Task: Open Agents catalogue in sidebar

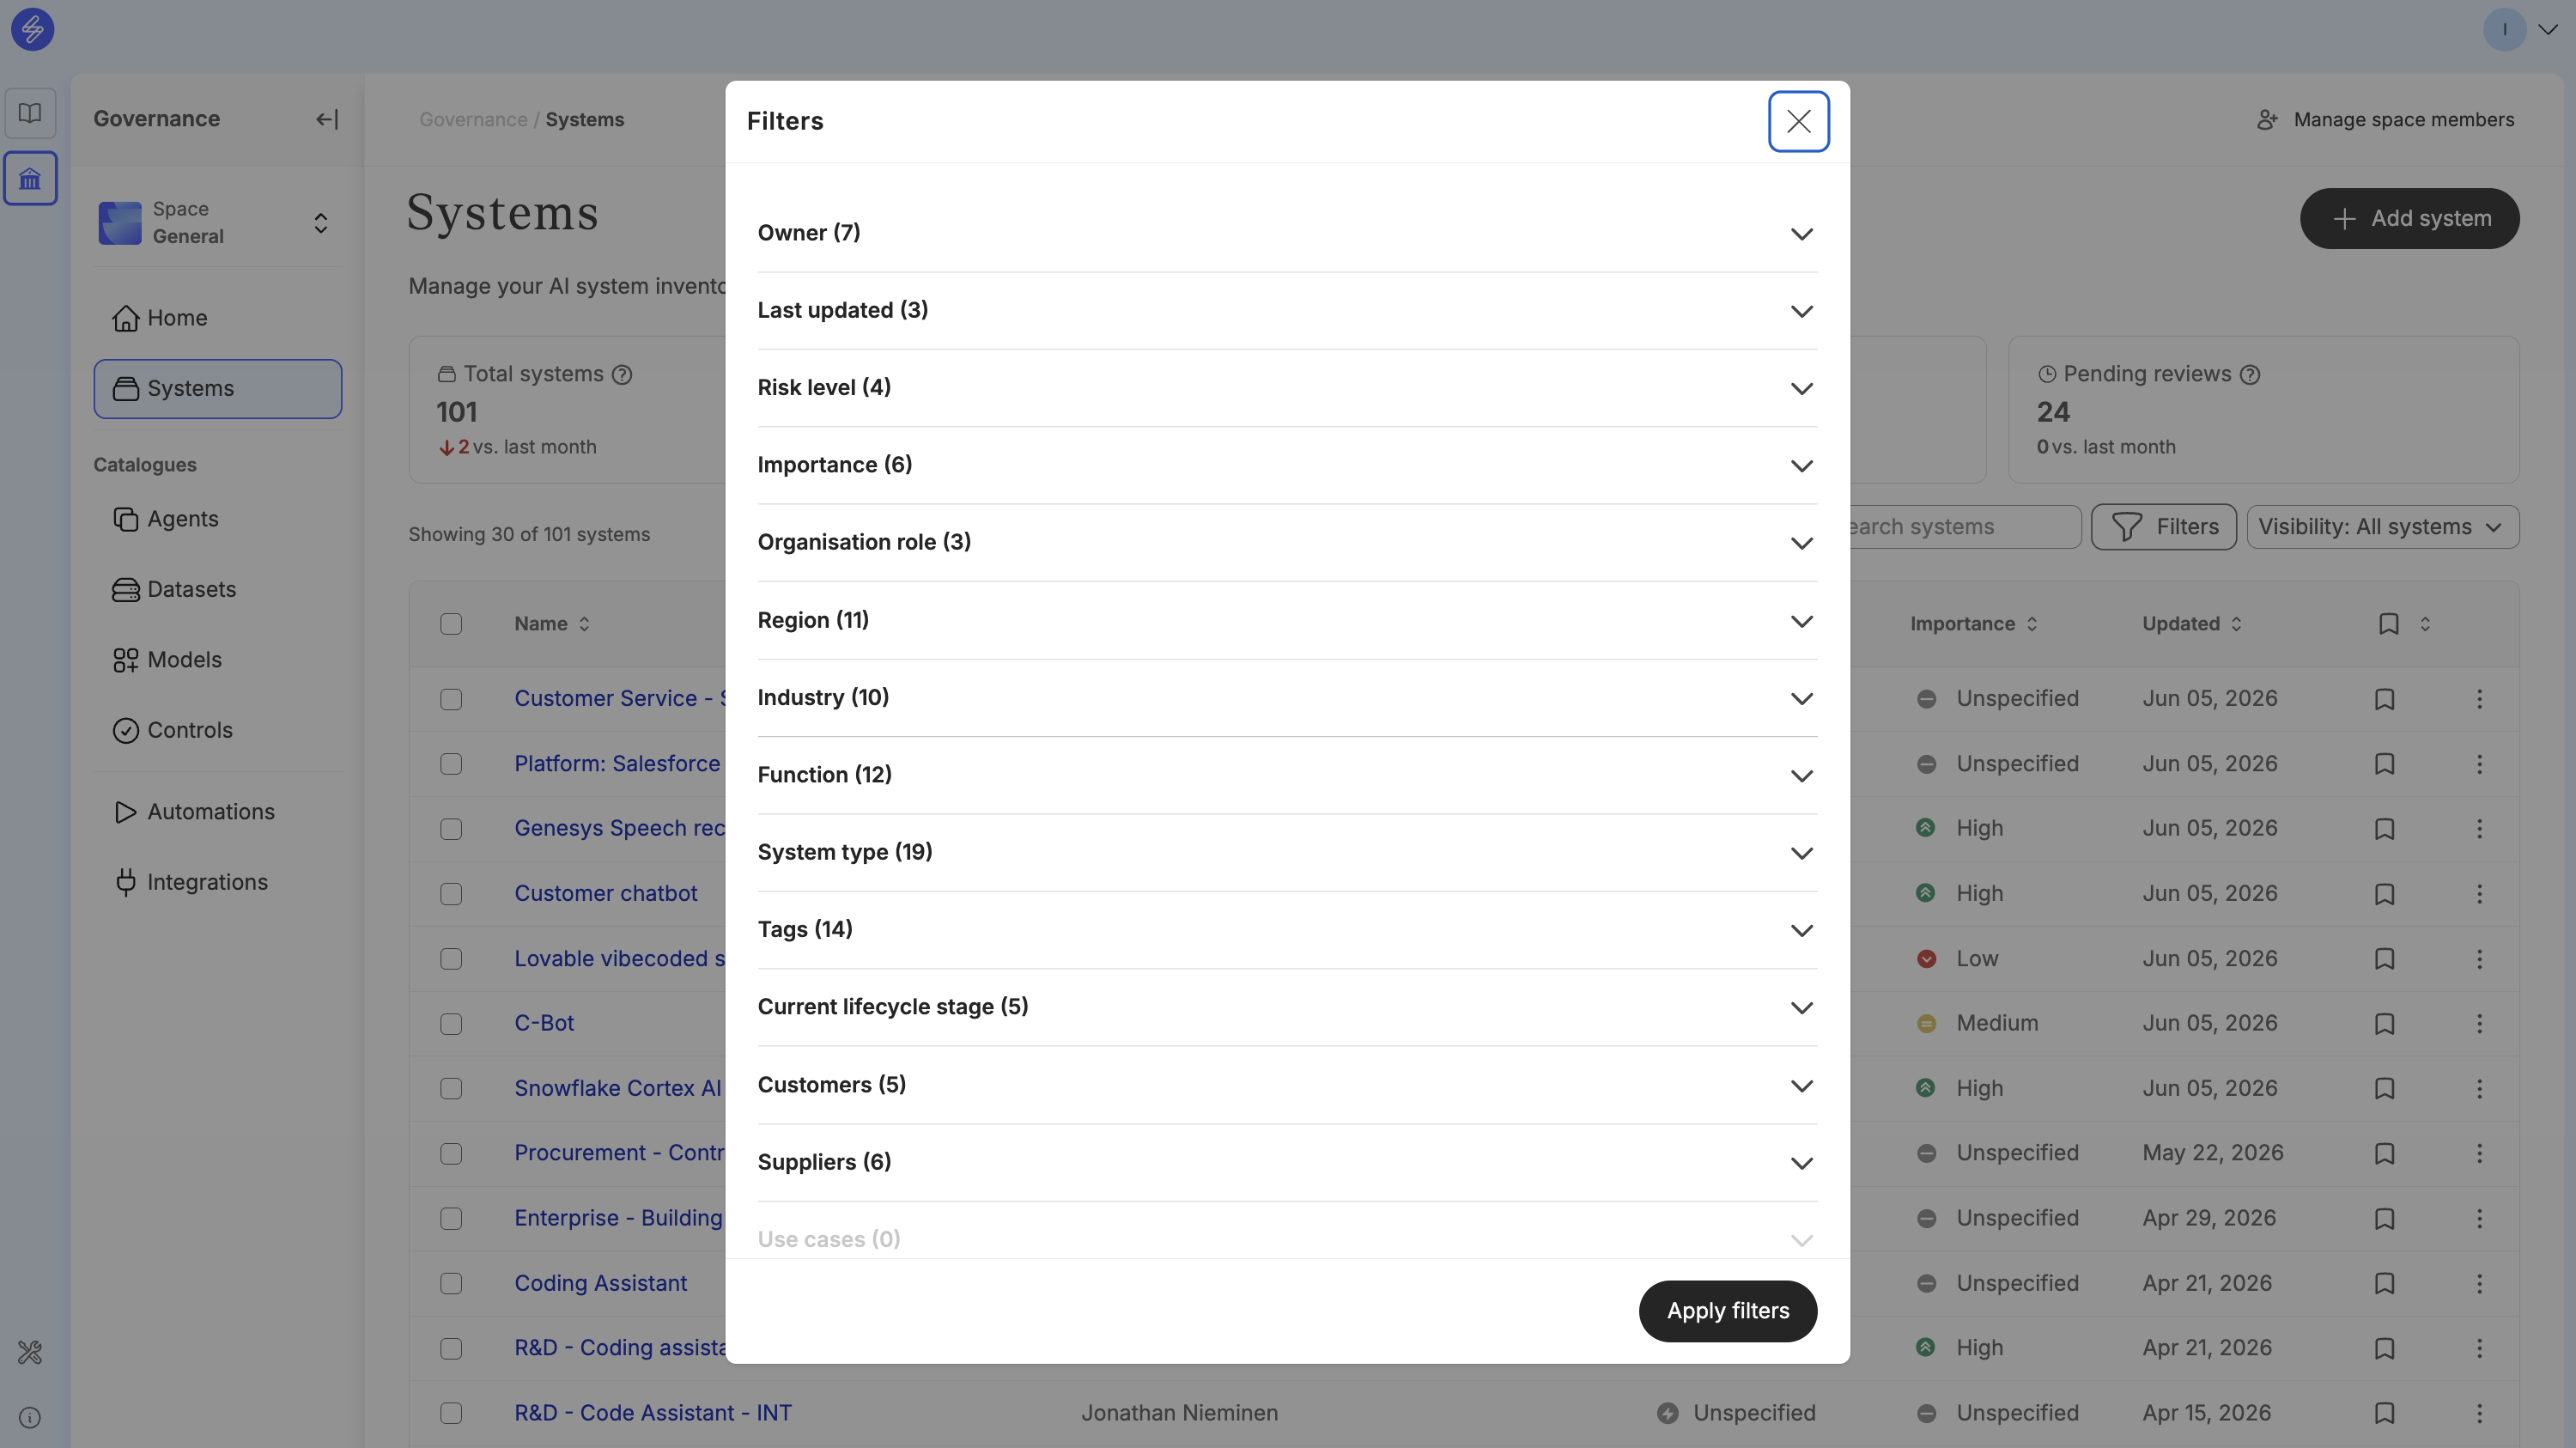Action: (218, 519)
